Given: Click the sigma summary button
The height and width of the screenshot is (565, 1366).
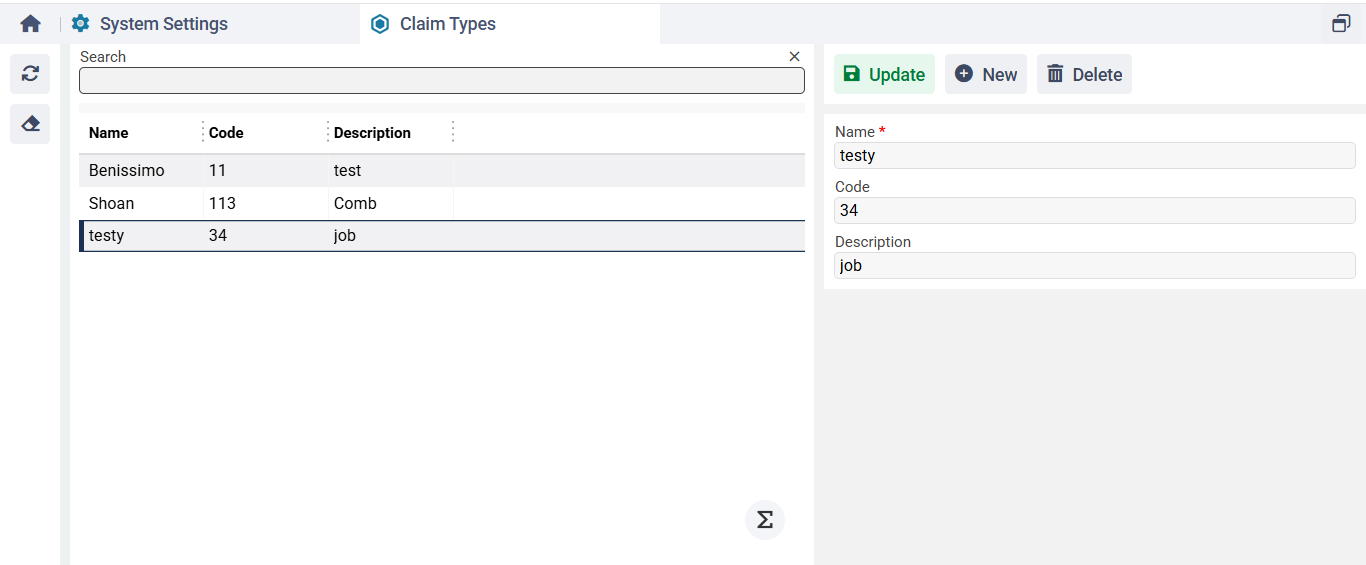Looking at the screenshot, I should tap(765, 520).
